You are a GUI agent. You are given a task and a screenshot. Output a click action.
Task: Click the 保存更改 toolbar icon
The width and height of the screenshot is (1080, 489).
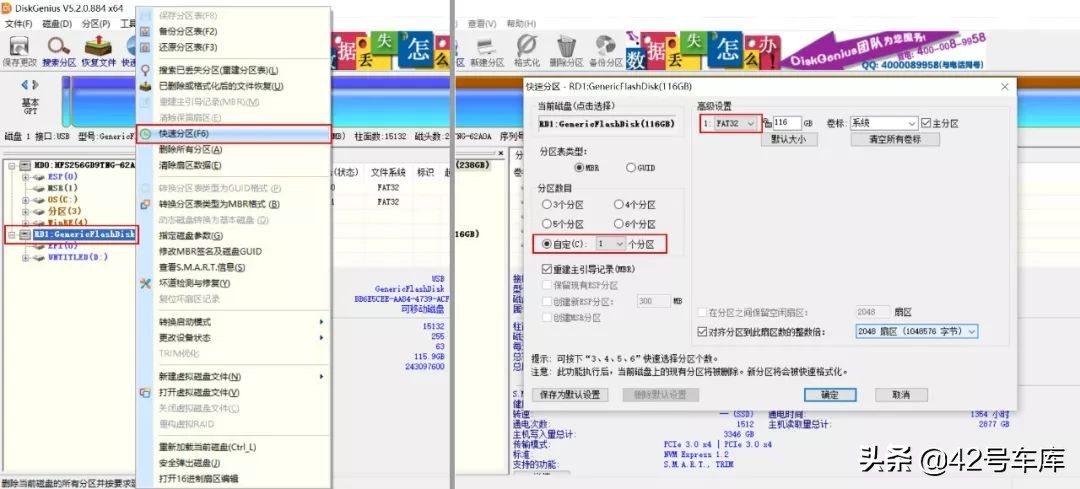pos(19,46)
